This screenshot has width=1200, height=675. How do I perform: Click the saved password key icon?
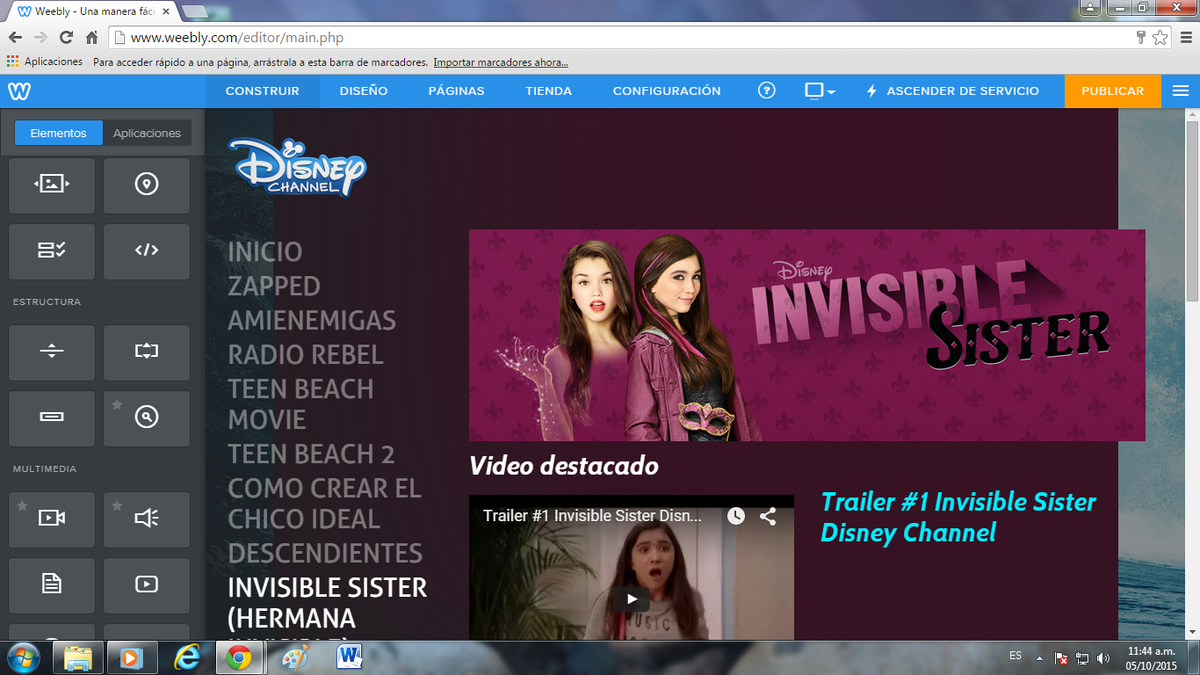click(x=1141, y=37)
